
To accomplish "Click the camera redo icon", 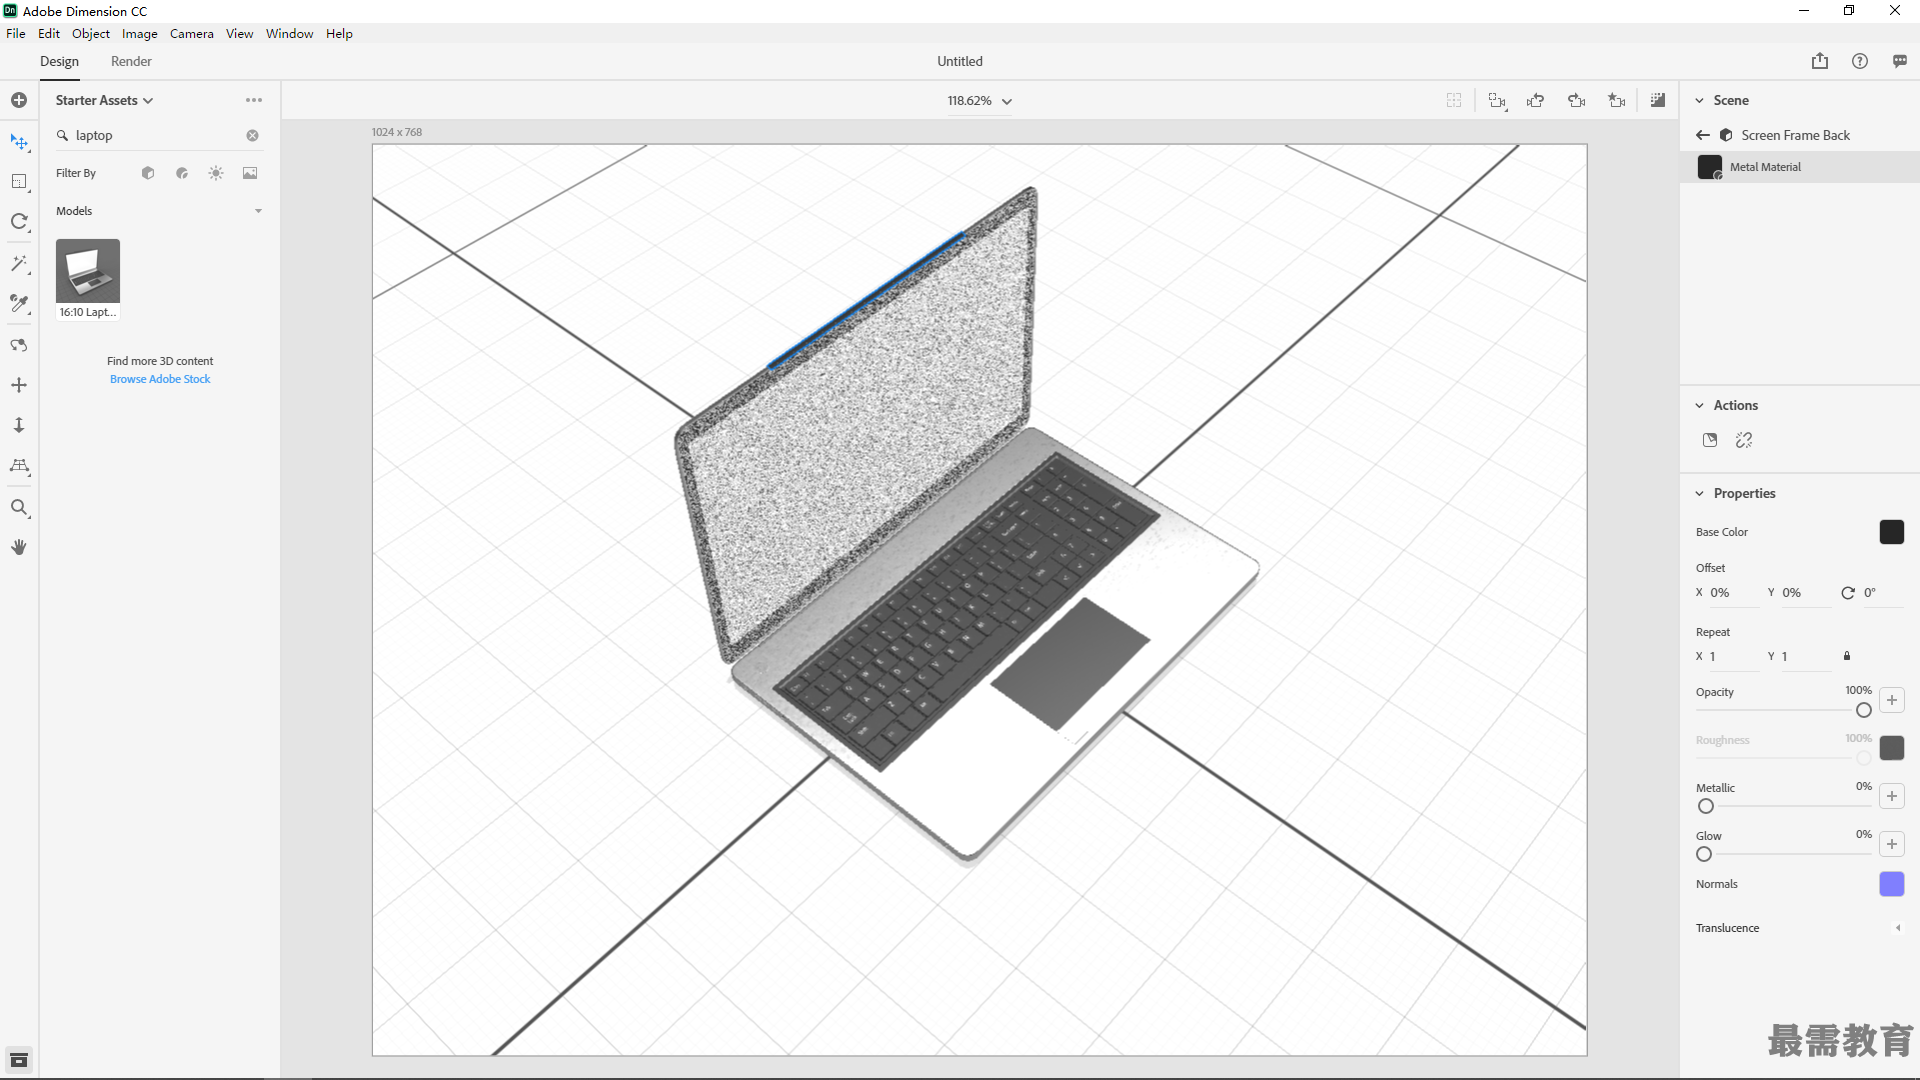I will tap(1577, 100).
